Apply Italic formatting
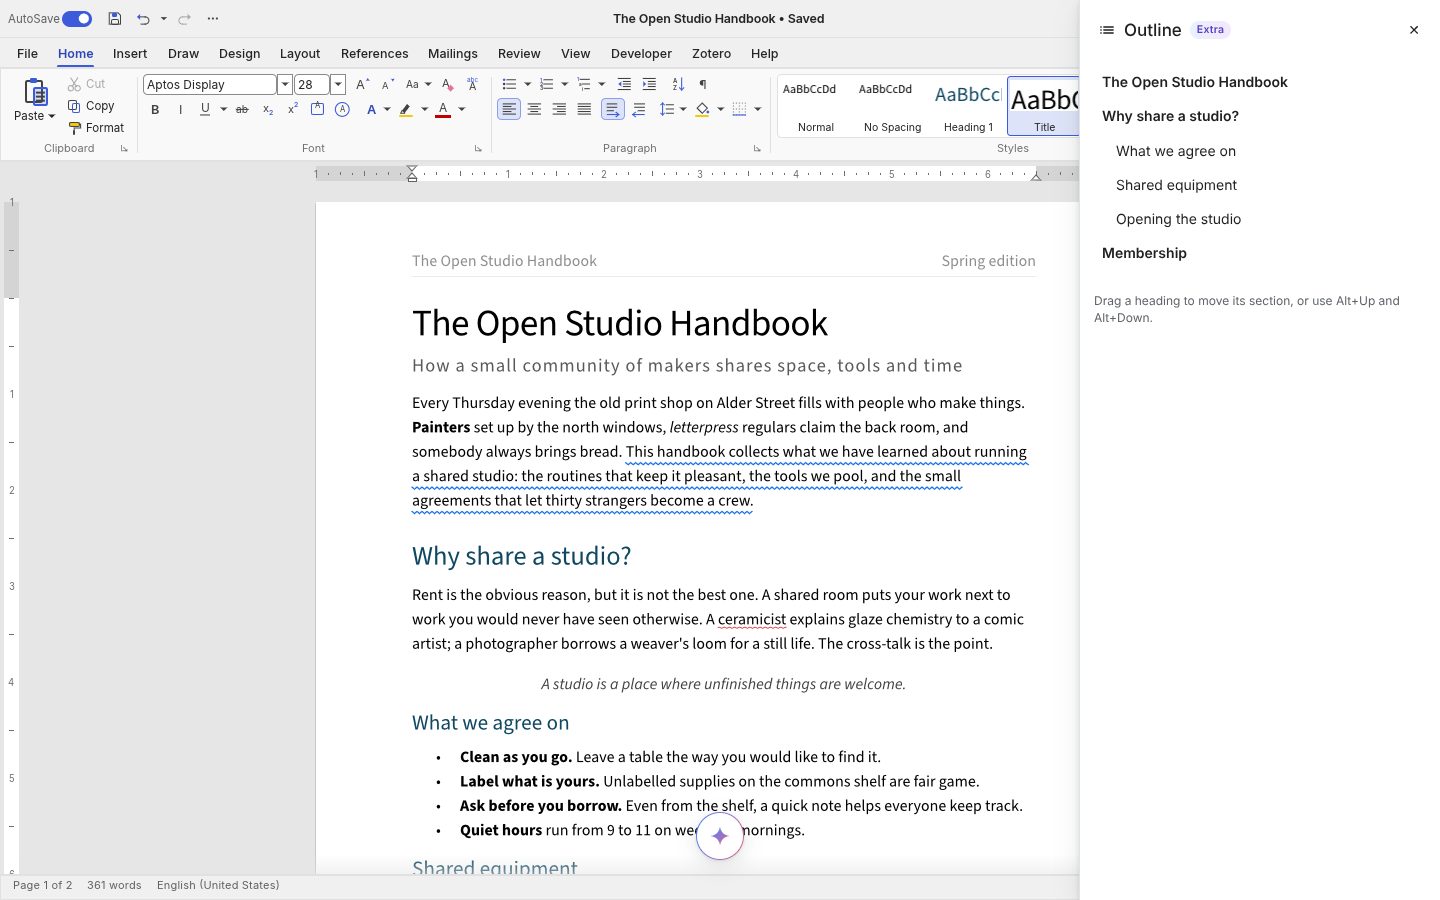 point(180,110)
